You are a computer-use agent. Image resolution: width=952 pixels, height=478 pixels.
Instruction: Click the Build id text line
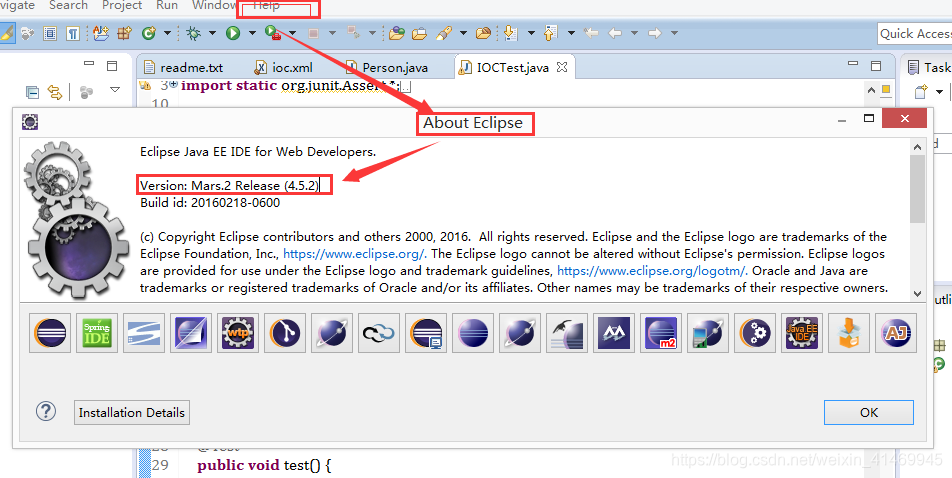tap(210, 203)
